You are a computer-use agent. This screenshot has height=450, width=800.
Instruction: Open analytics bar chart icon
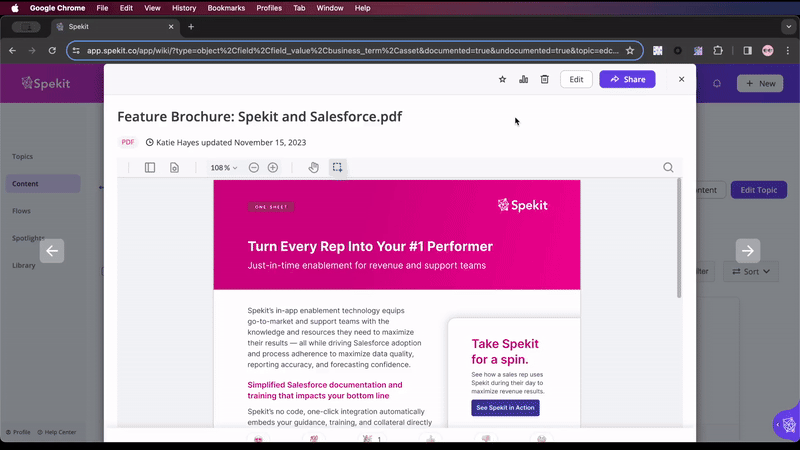click(x=523, y=79)
